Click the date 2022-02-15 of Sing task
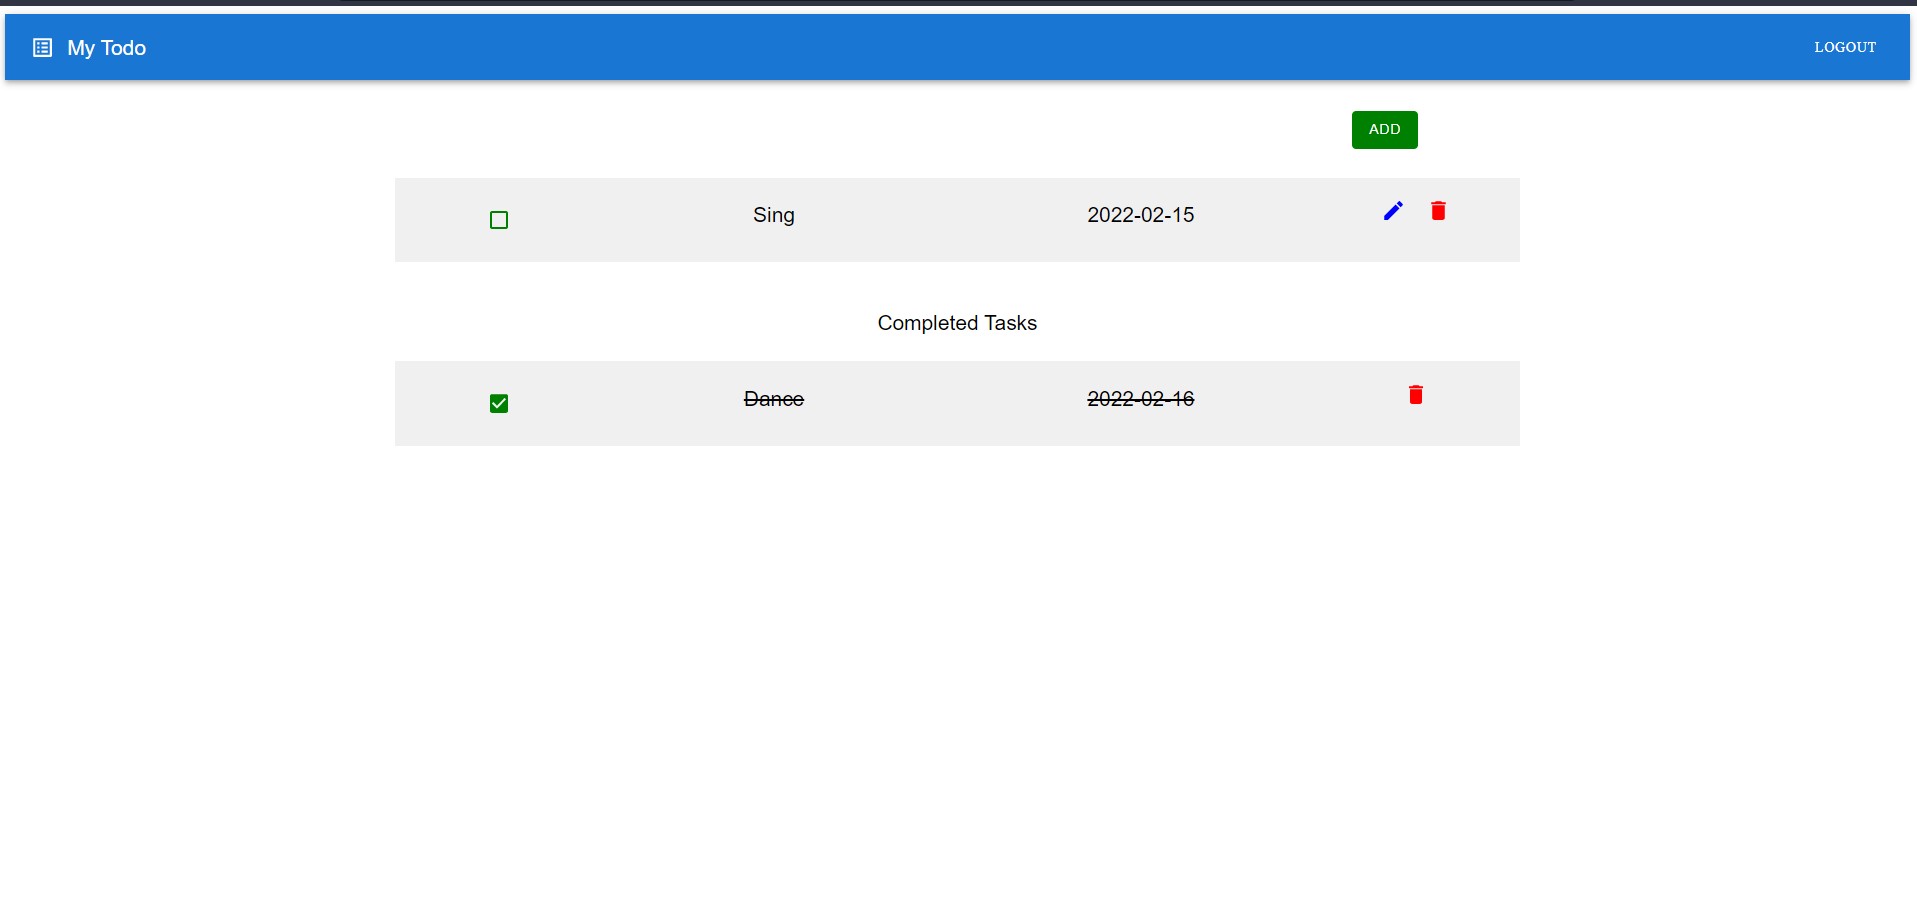Screen dimensions: 1917x921 [1140, 214]
